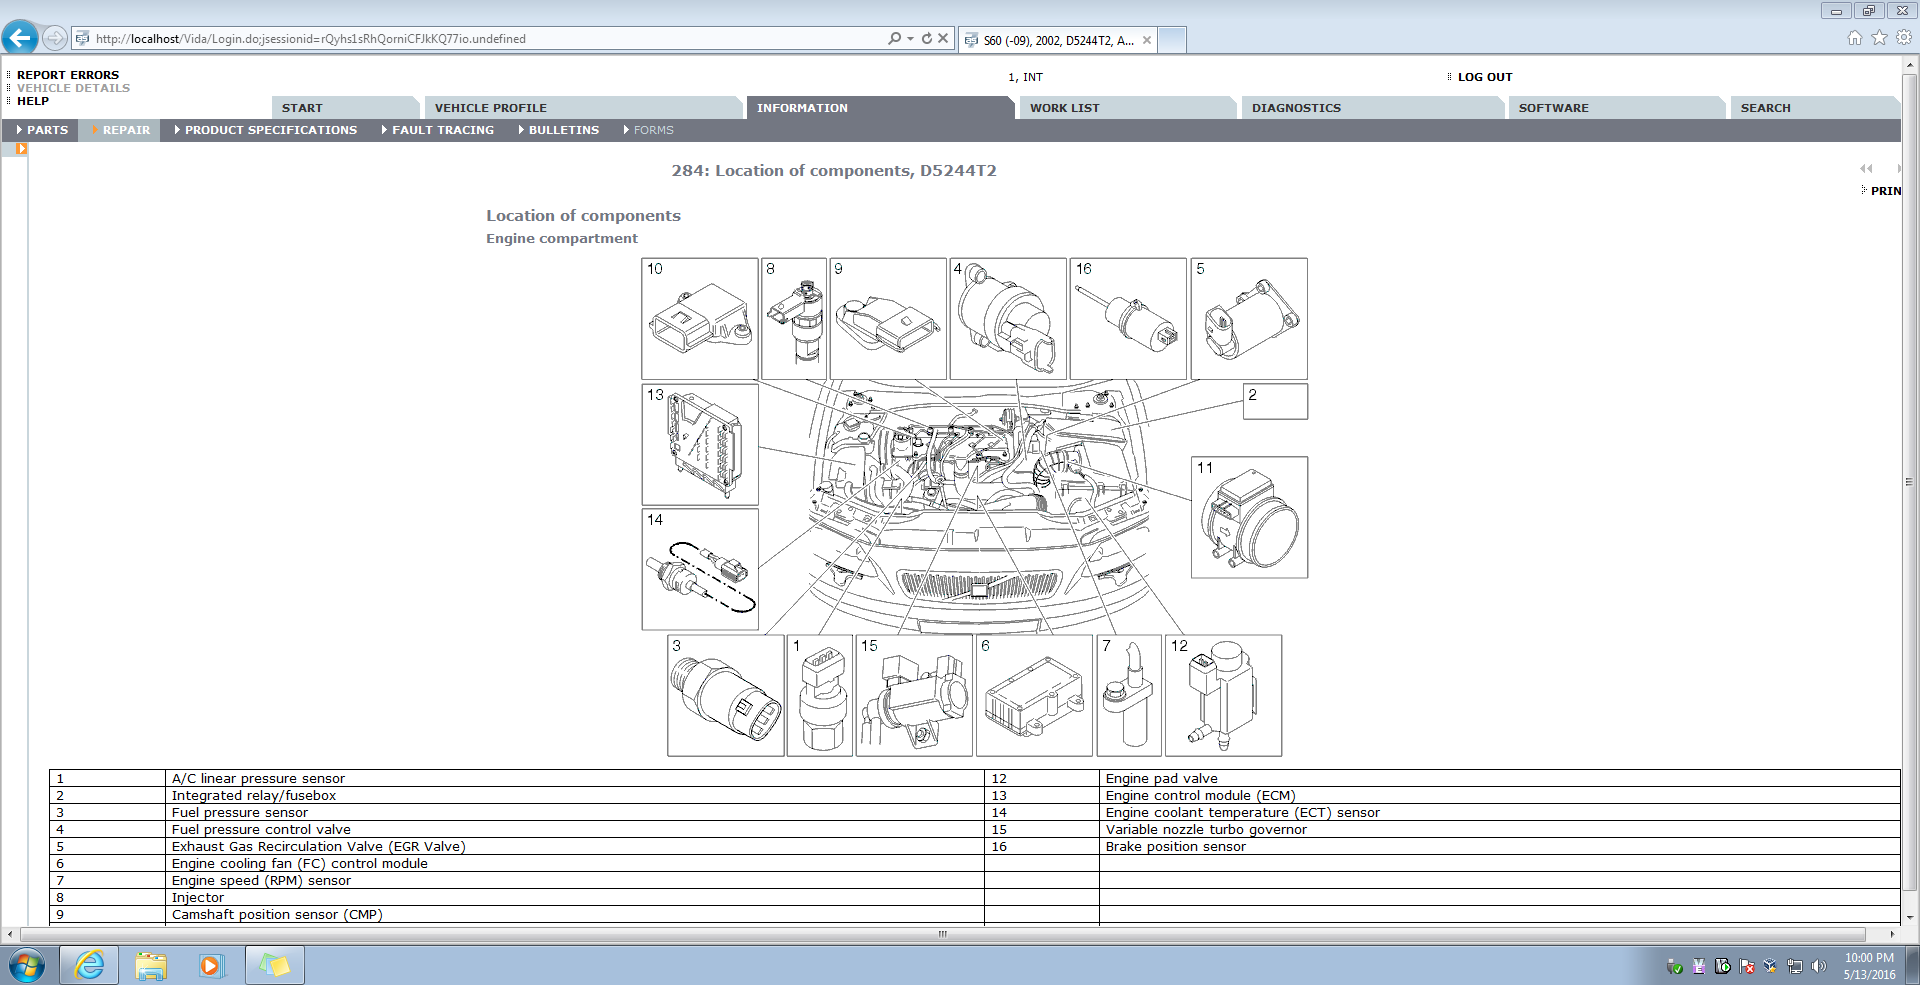Click the previous page double-arrow icon
1920x985 pixels.
1866,169
